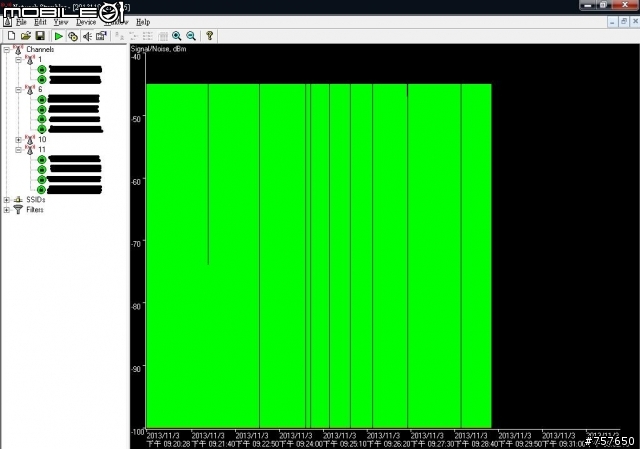Open the Device menu
The image size is (640, 449).
(x=86, y=22)
